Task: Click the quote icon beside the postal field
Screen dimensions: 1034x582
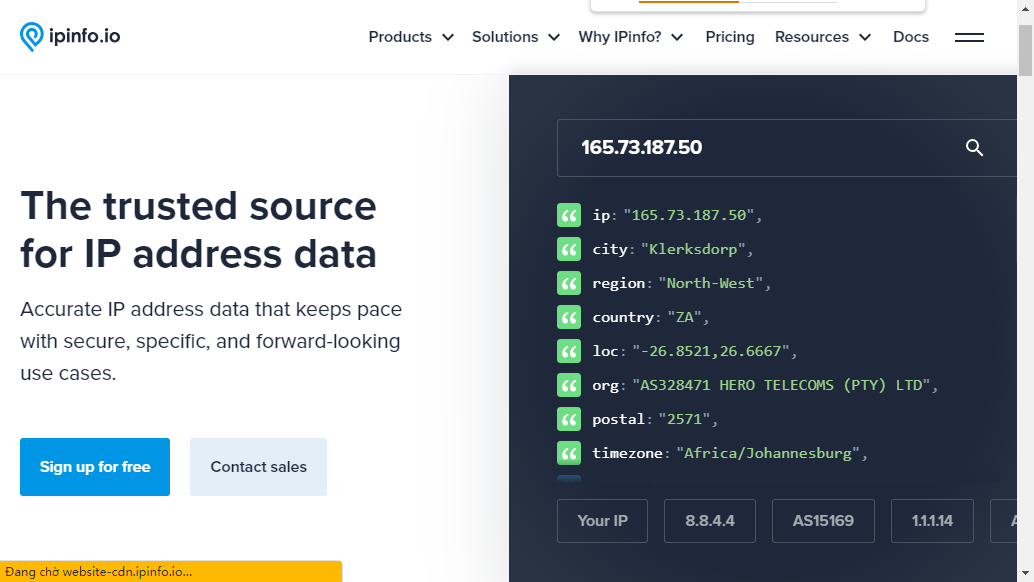Action: point(569,419)
